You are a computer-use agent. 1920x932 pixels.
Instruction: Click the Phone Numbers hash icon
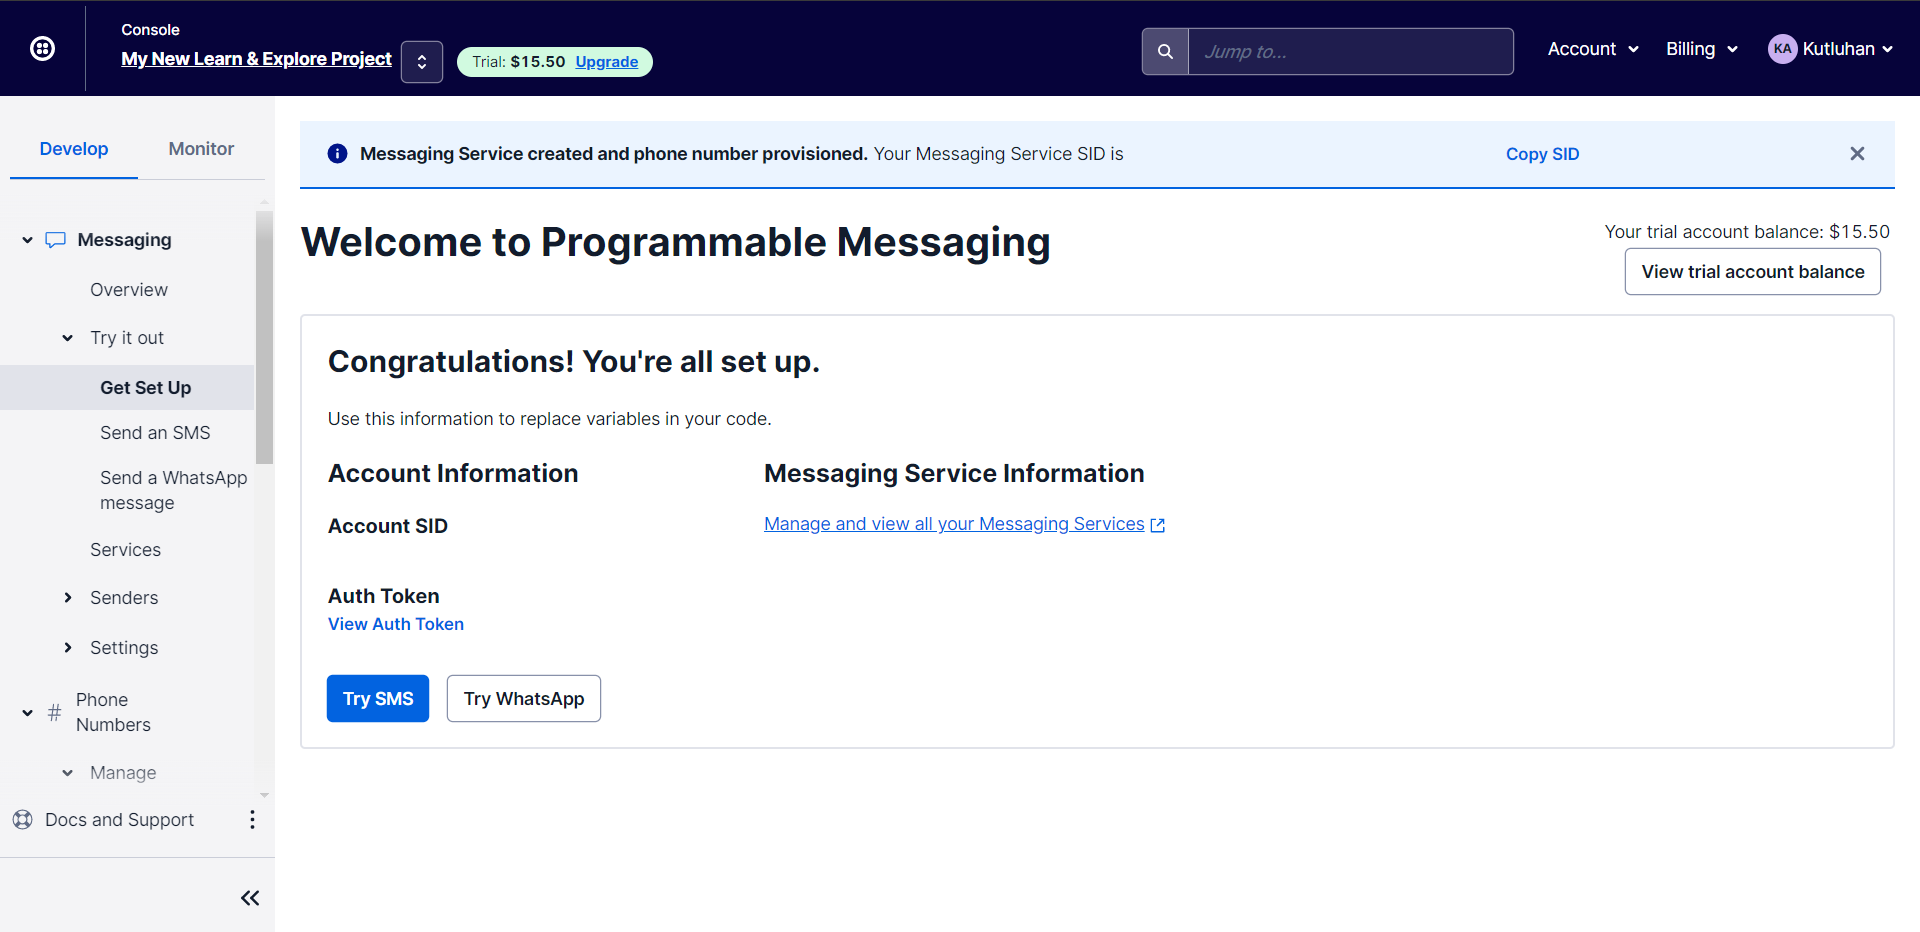click(54, 712)
